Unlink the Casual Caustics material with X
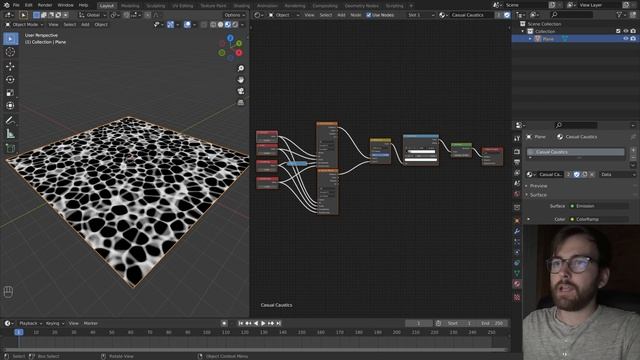The width and height of the screenshot is (640, 360). [x=592, y=175]
